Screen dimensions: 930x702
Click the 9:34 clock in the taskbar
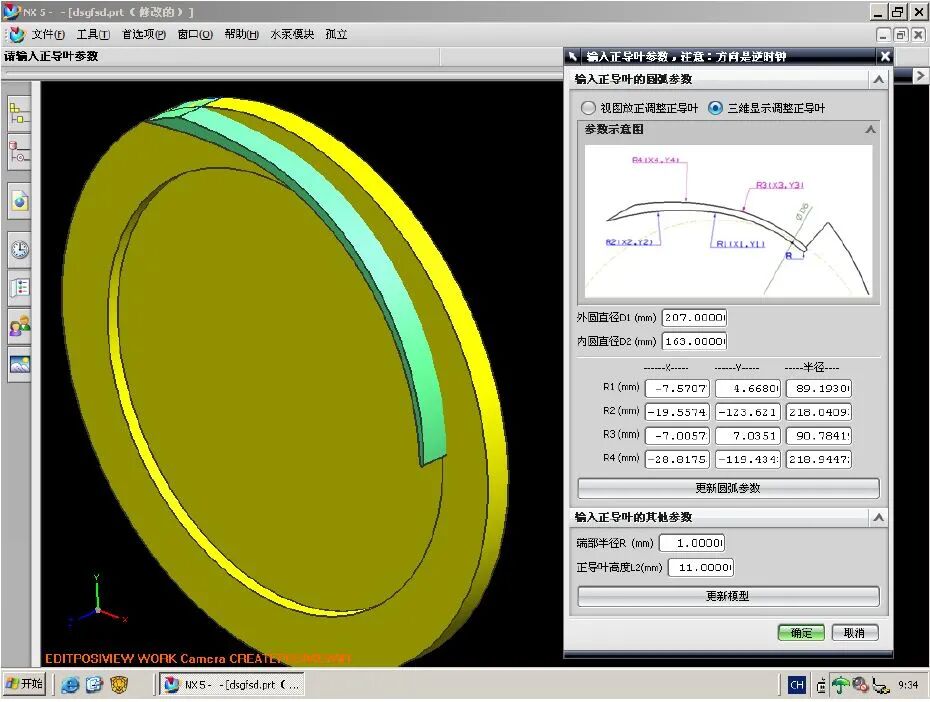point(908,685)
